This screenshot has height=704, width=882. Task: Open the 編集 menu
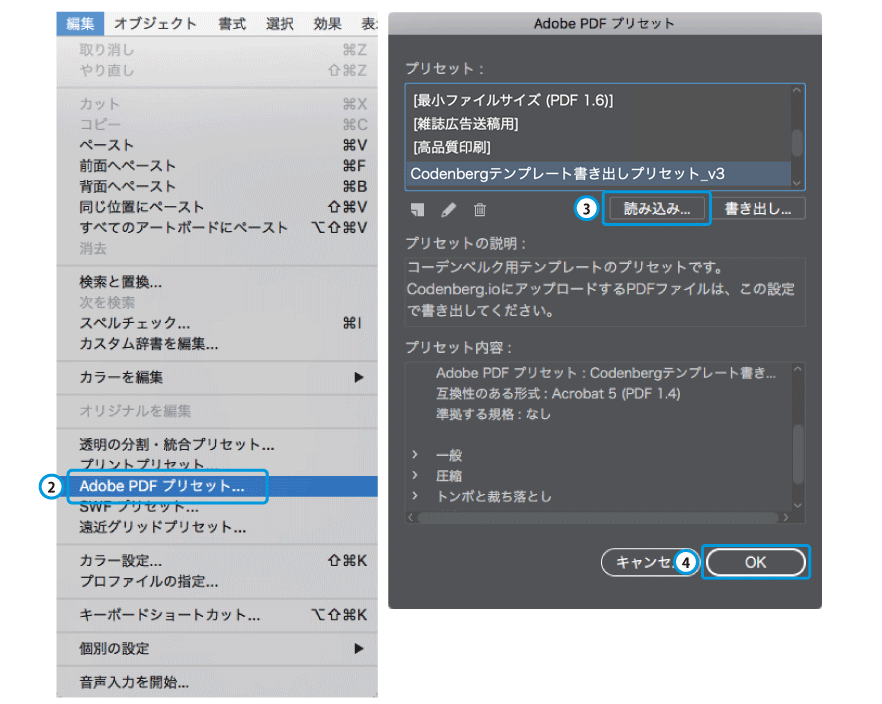pos(80,24)
